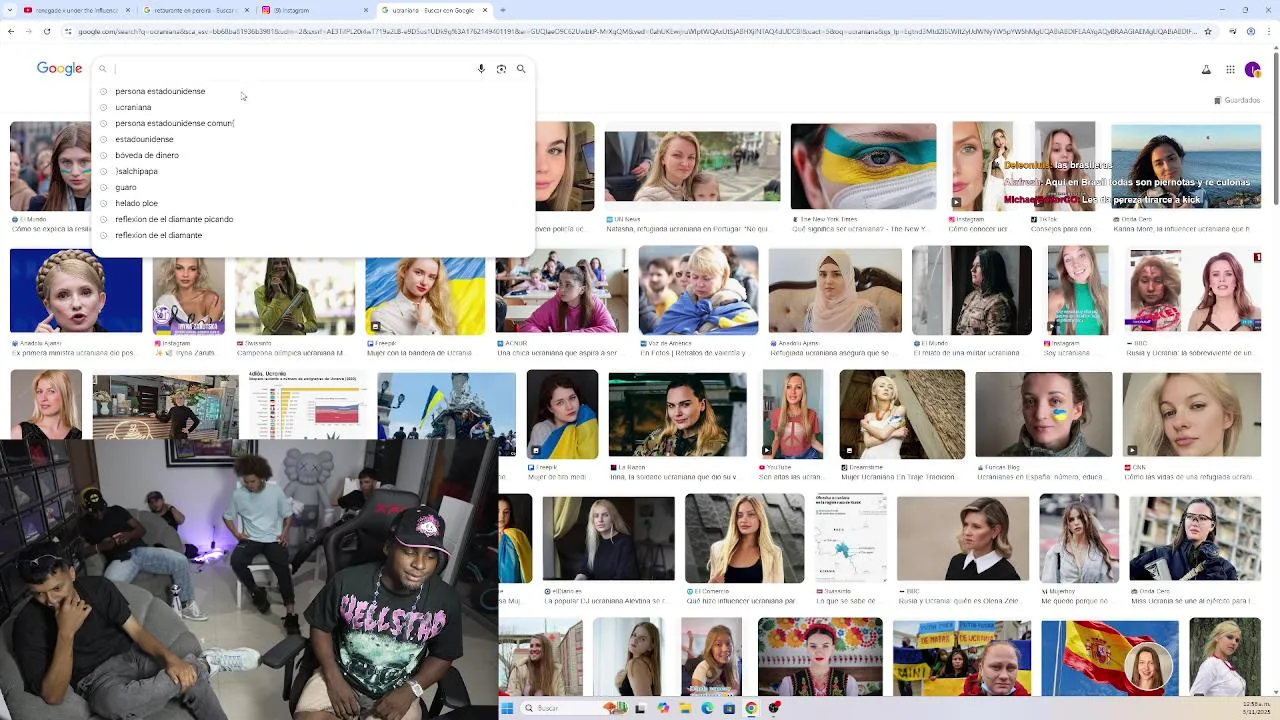Screen dimensions: 1280x720
Task: Go back to the previous page
Action: click(11, 32)
